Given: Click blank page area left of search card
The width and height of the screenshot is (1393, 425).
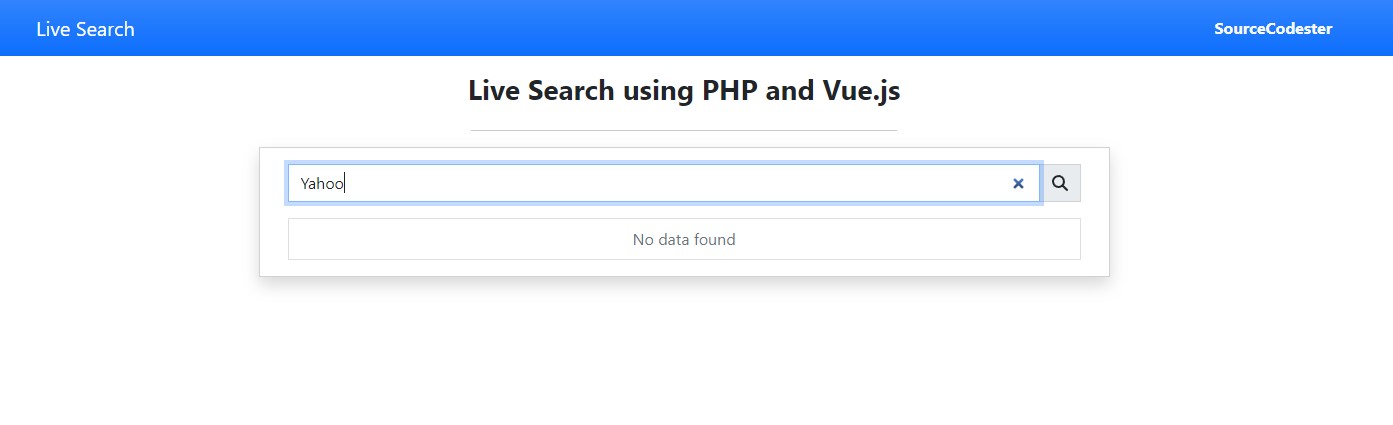Looking at the screenshot, I should click(x=128, y=212).
